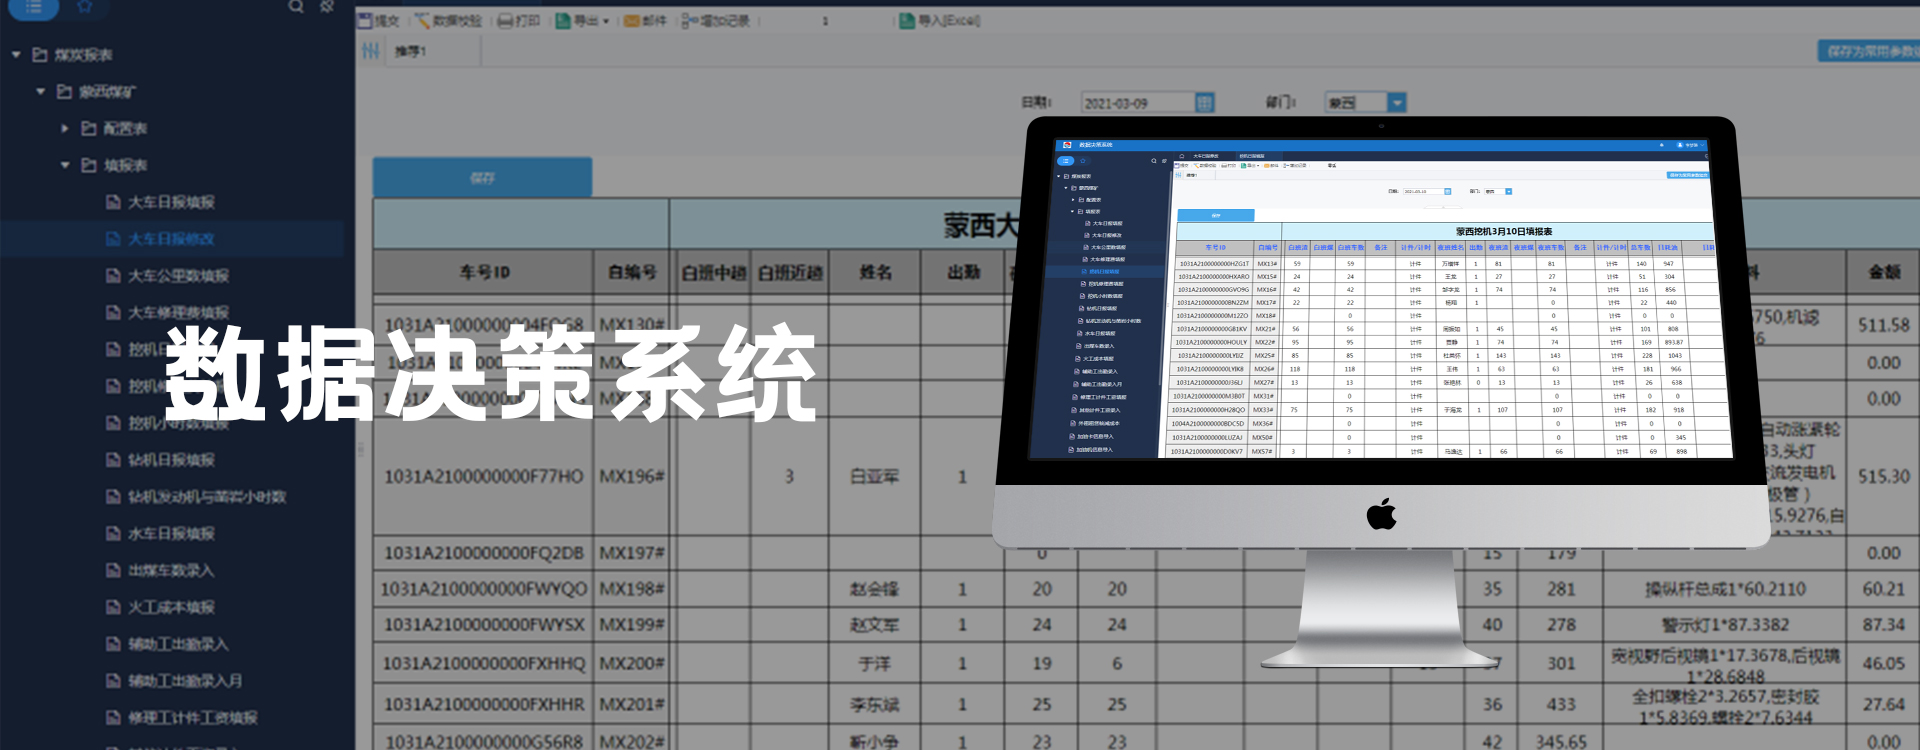
Task: Open the 导出 export dropdown
Action: (x=582, y=20)
